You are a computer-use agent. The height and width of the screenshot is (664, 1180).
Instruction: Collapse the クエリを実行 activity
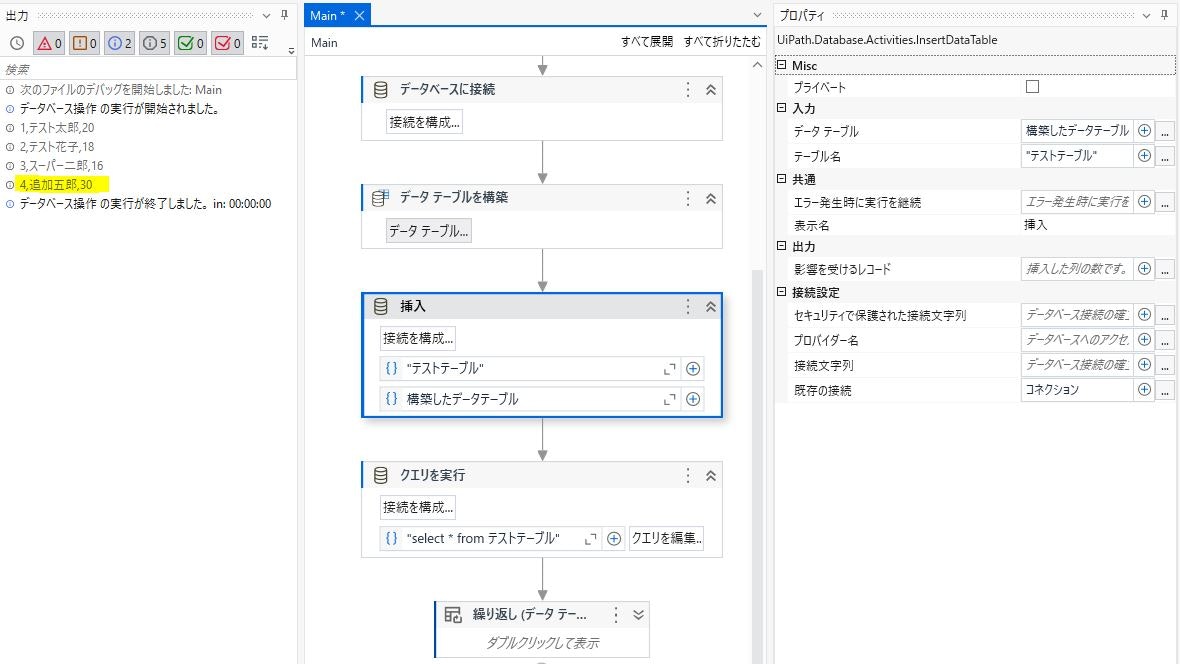coord(710,476)
